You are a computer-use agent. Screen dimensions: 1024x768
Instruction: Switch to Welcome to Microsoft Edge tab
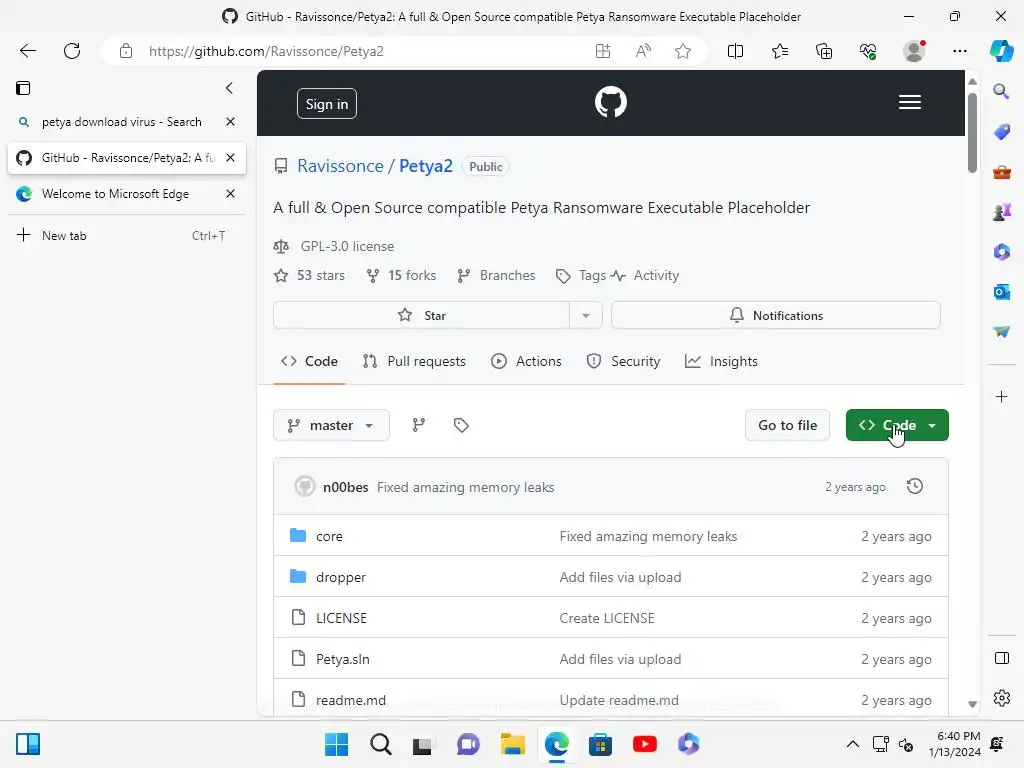click(115, 193)
